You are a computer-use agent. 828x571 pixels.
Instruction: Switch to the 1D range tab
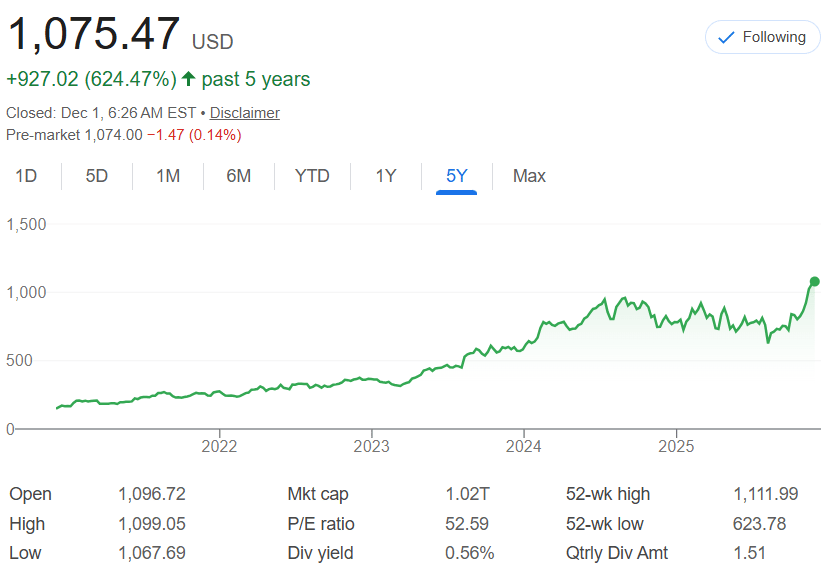pyautogui.click(x=26, y=176)
